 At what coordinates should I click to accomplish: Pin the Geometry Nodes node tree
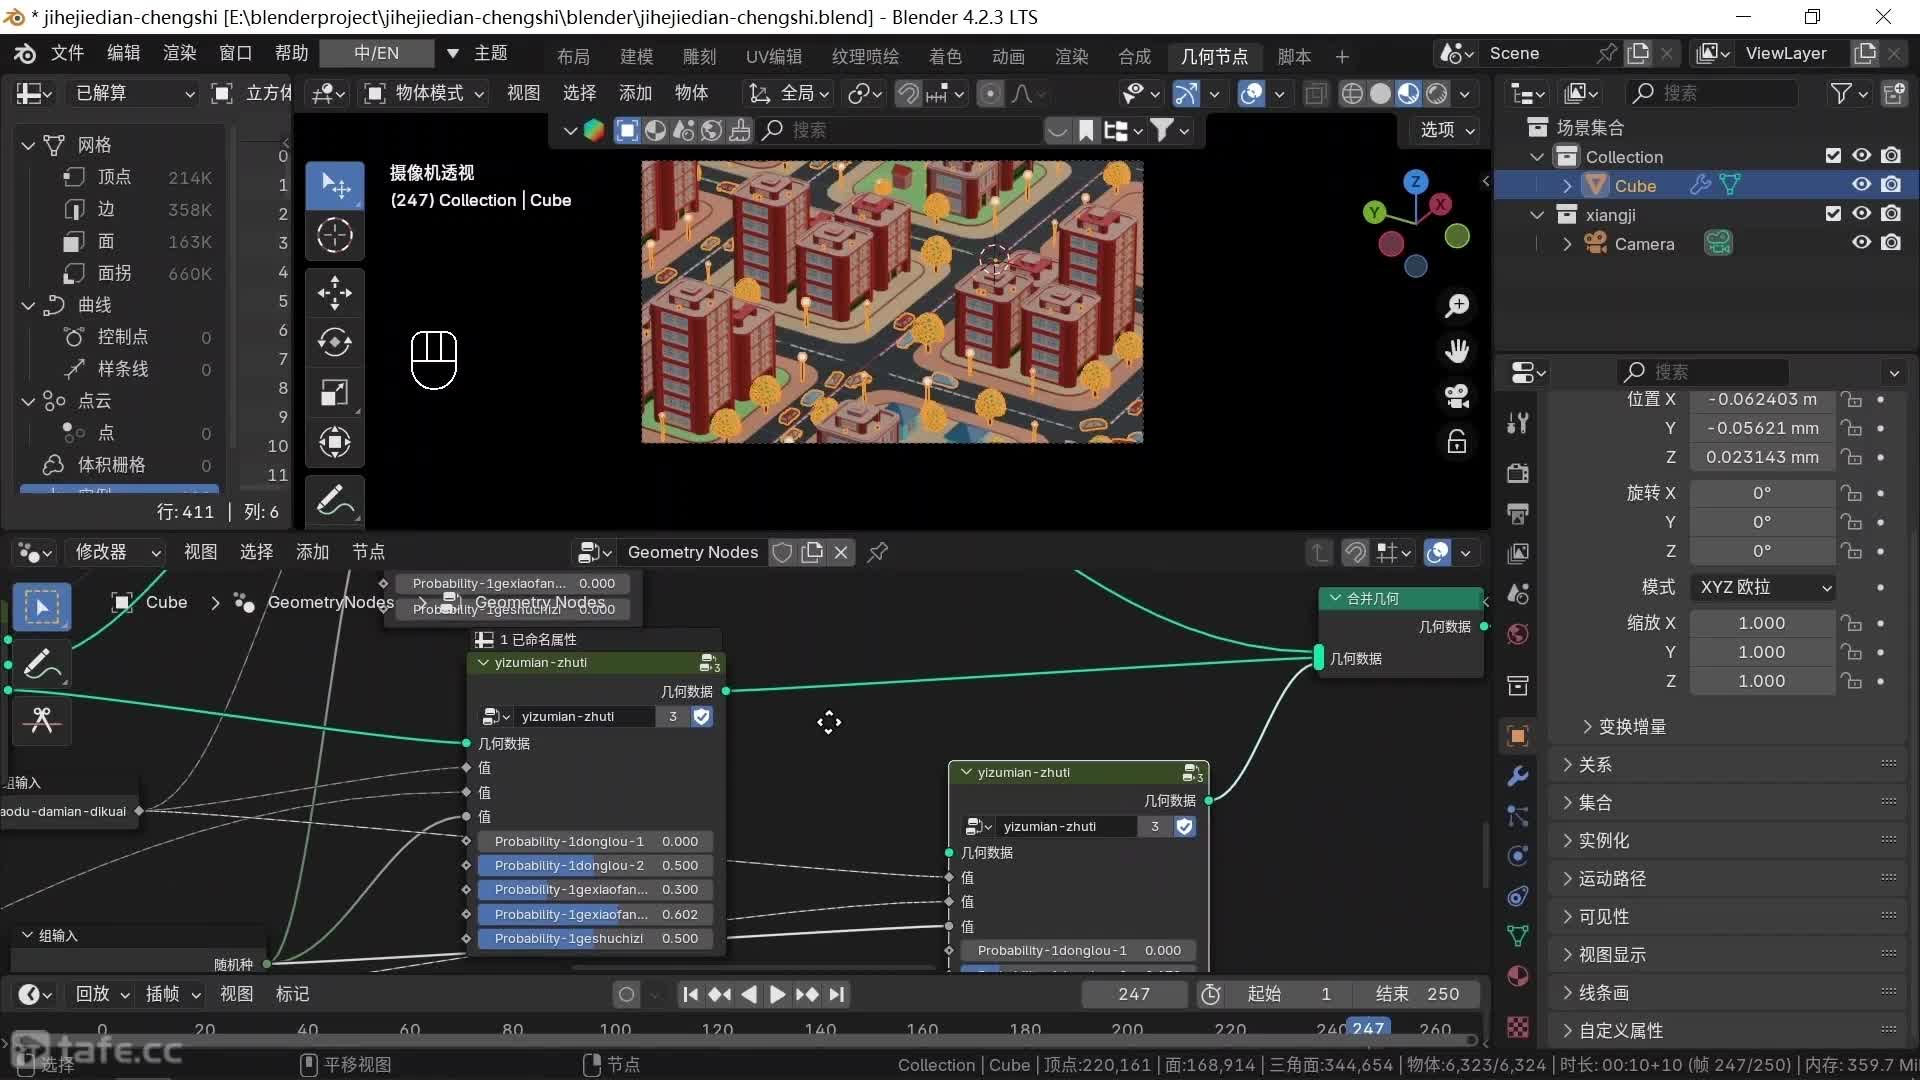coord(878,552)
